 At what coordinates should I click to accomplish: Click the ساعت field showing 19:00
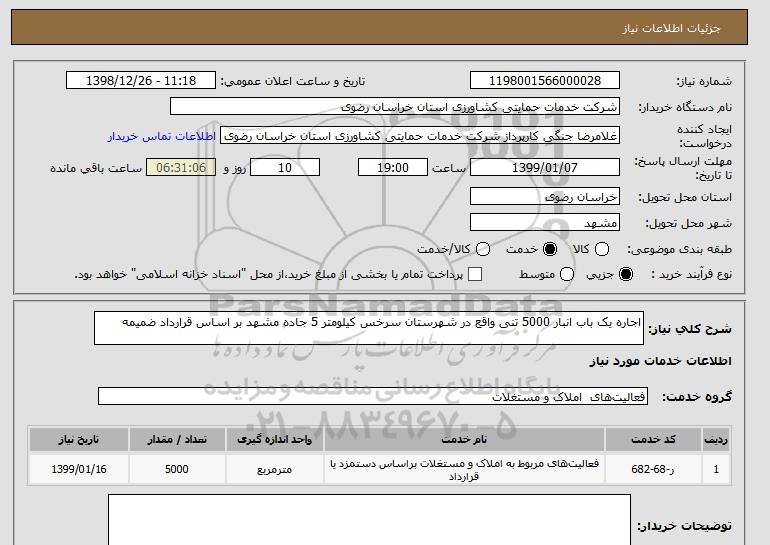point(393,167)
